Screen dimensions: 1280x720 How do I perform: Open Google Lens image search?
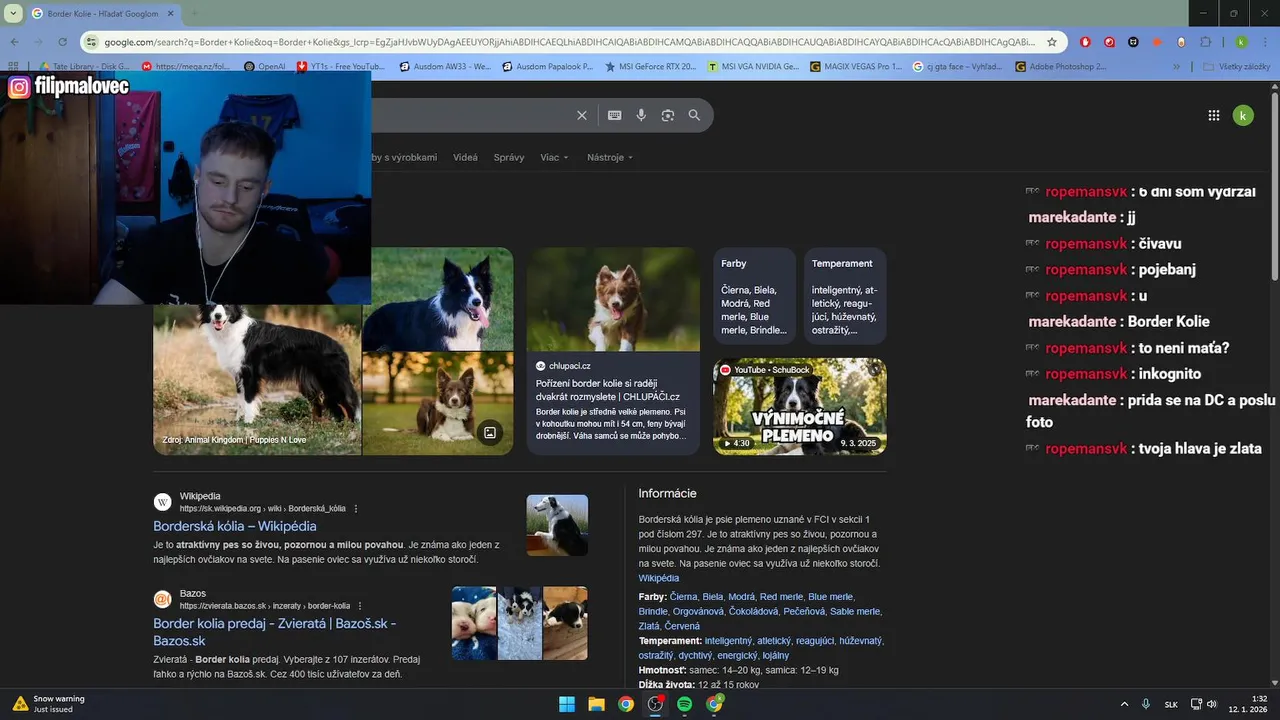[668, 115]
